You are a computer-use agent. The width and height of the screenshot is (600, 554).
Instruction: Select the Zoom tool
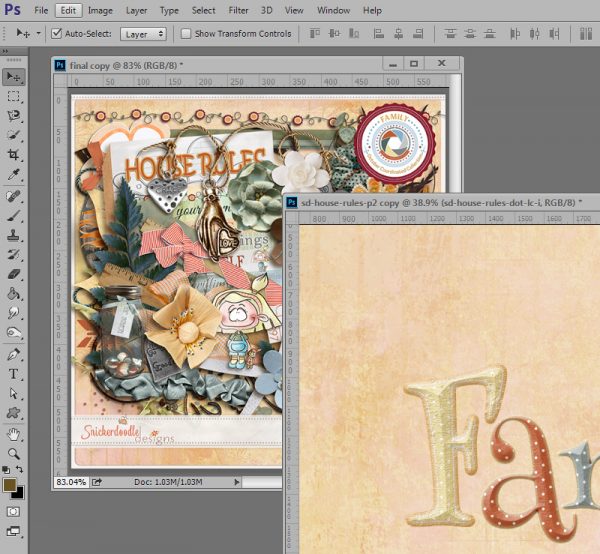(14, 454)
